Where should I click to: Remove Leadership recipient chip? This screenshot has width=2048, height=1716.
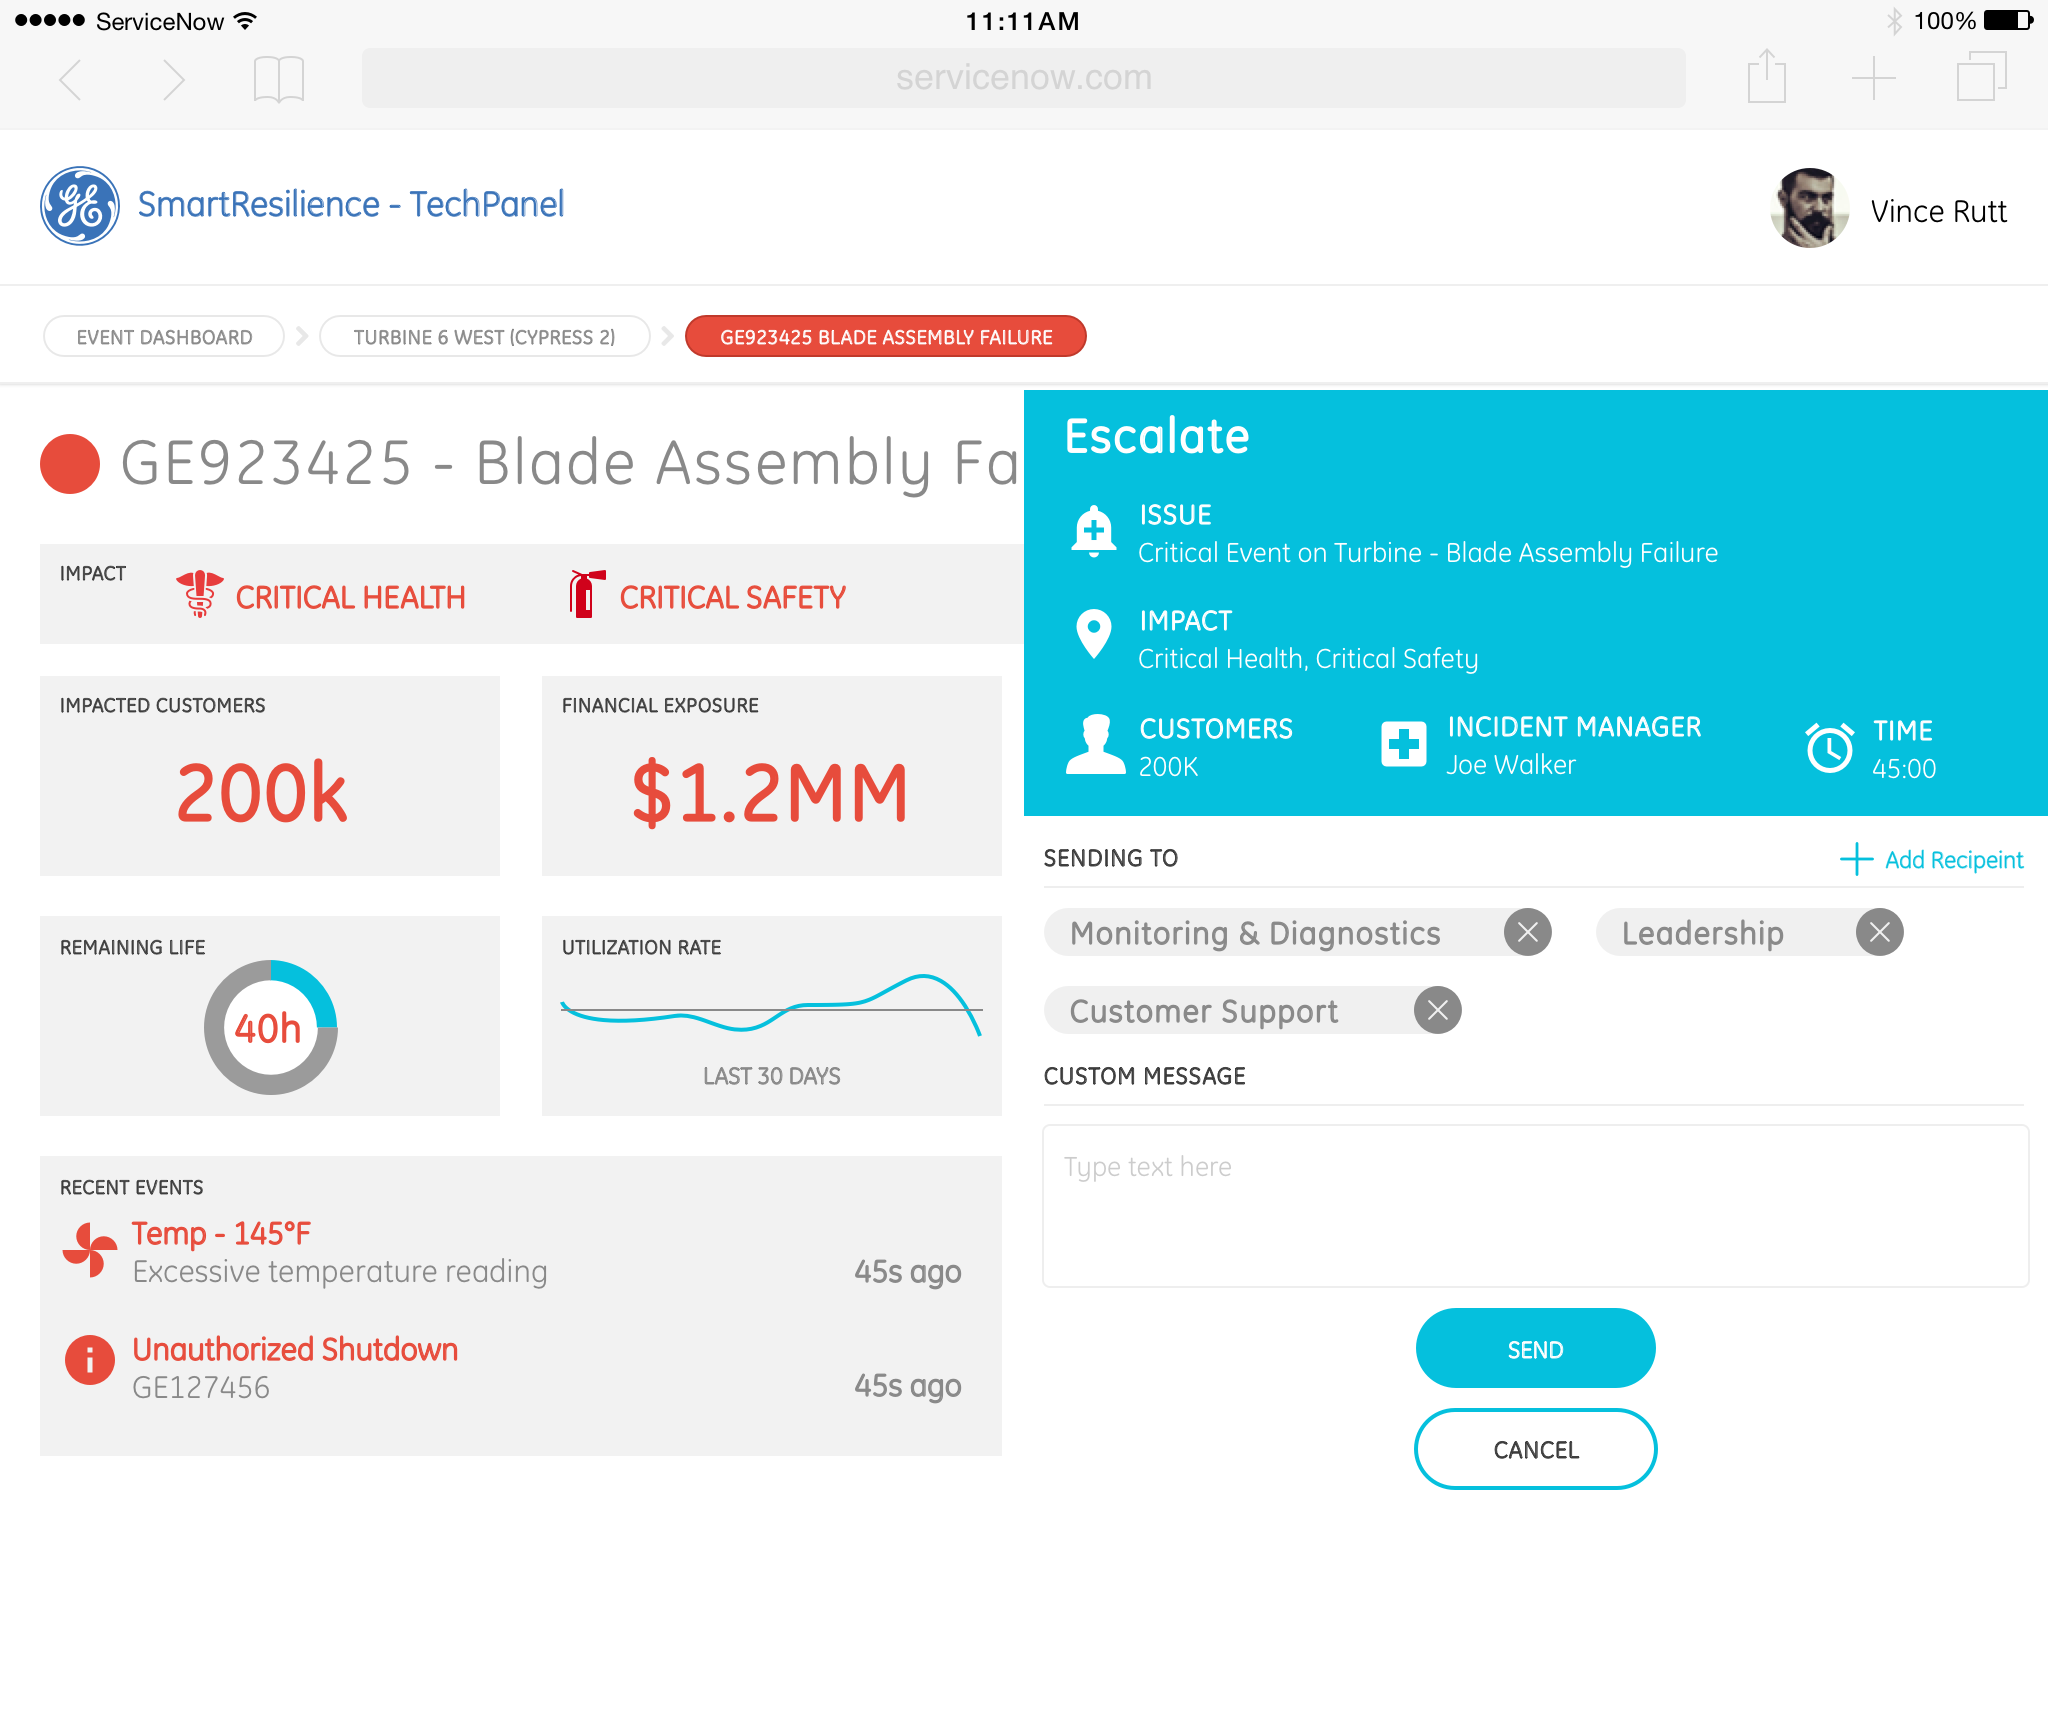[1879, 933]
